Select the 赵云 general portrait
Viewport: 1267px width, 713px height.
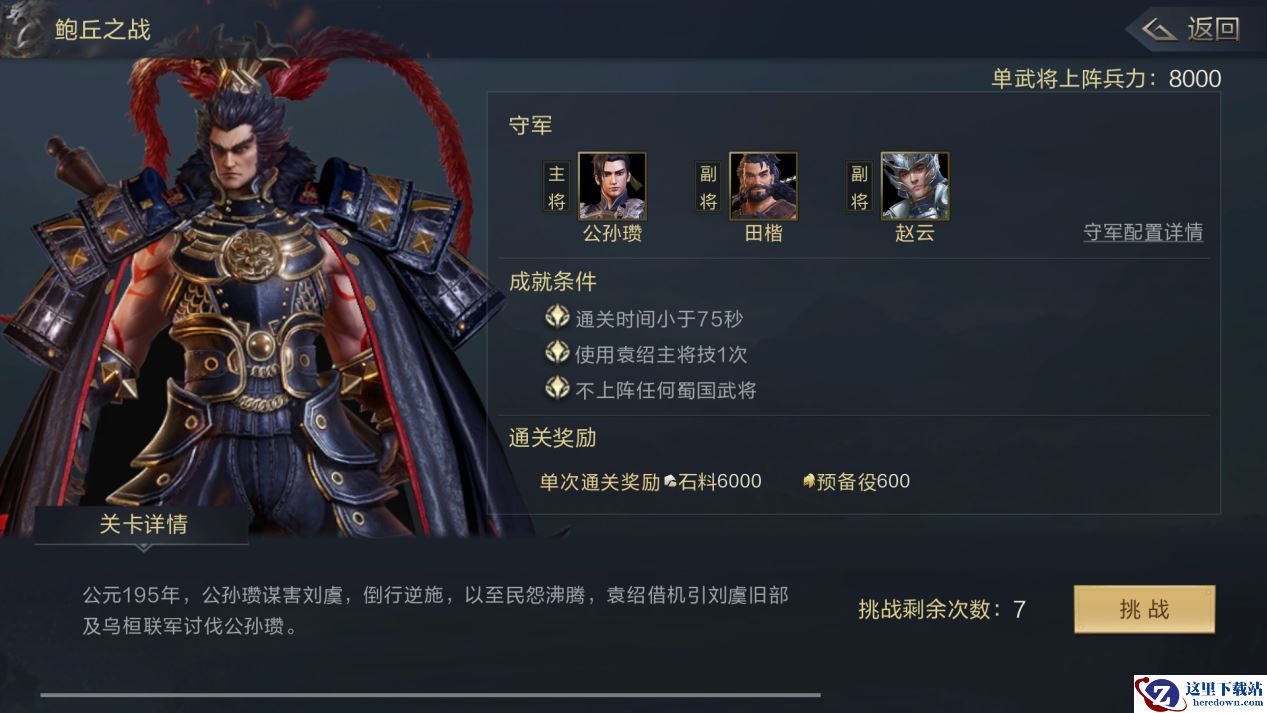pyautogui.click(x=915, y=186)
